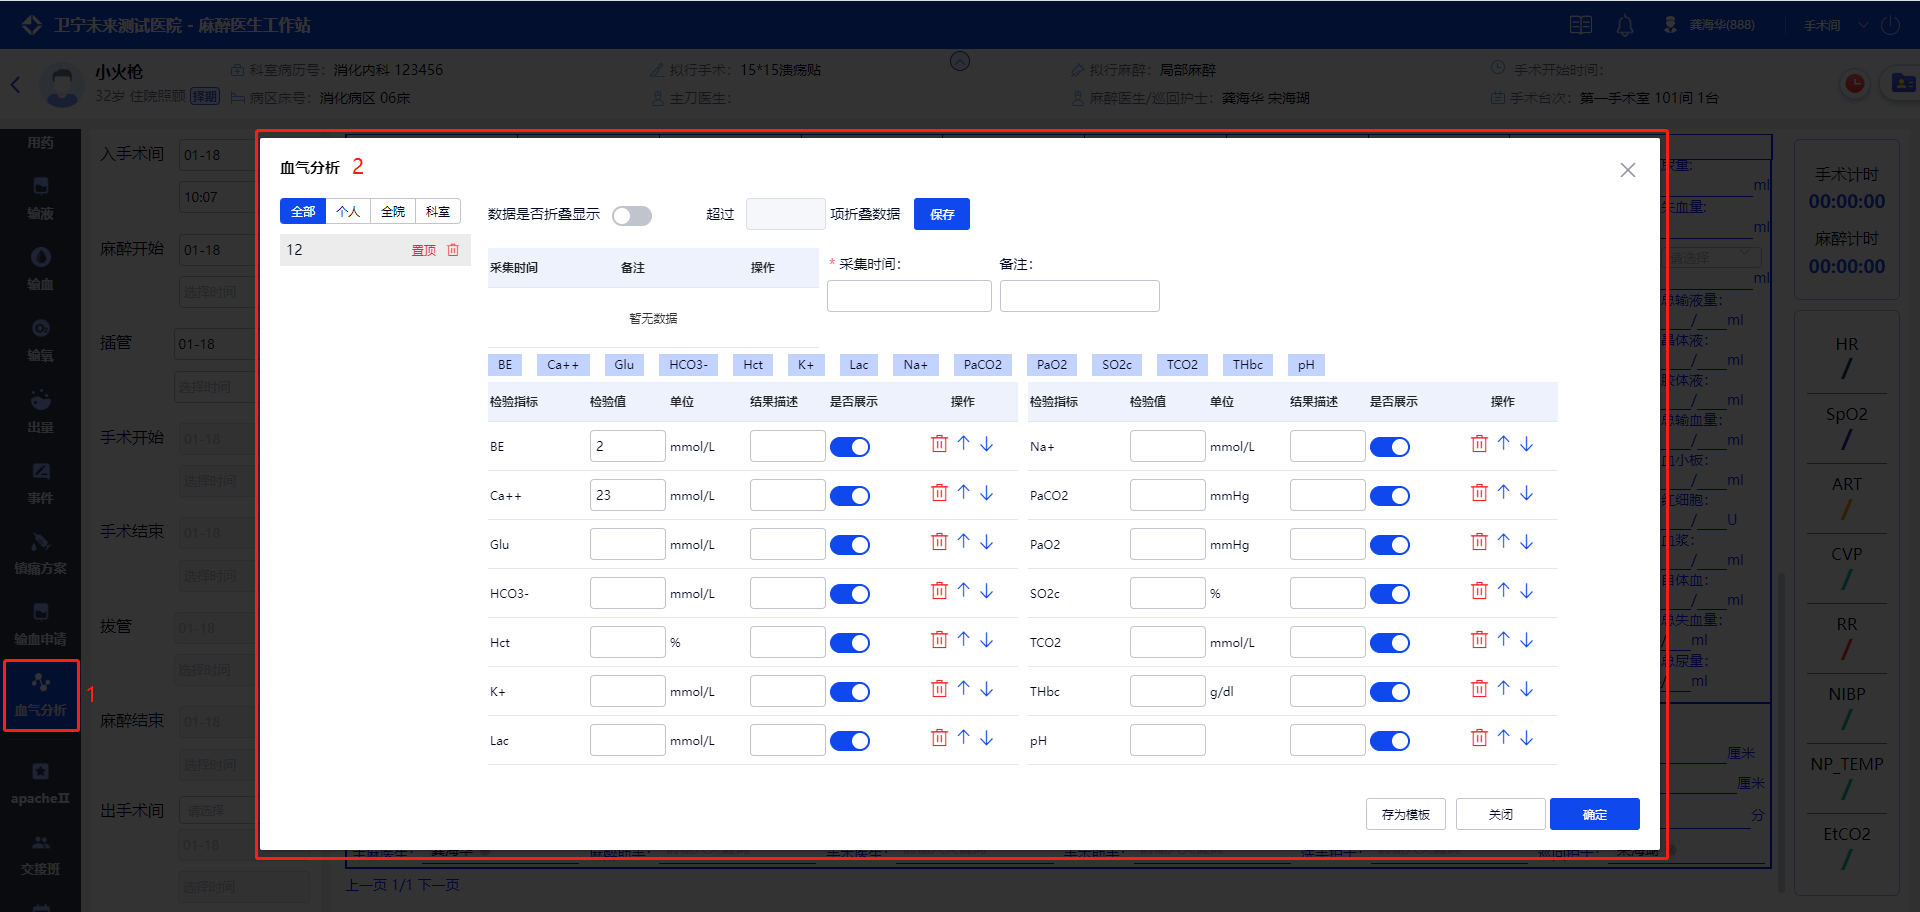Delete the Ca++ indicator row
Viewport: 1920px width, 912px height.
[939, 493]
